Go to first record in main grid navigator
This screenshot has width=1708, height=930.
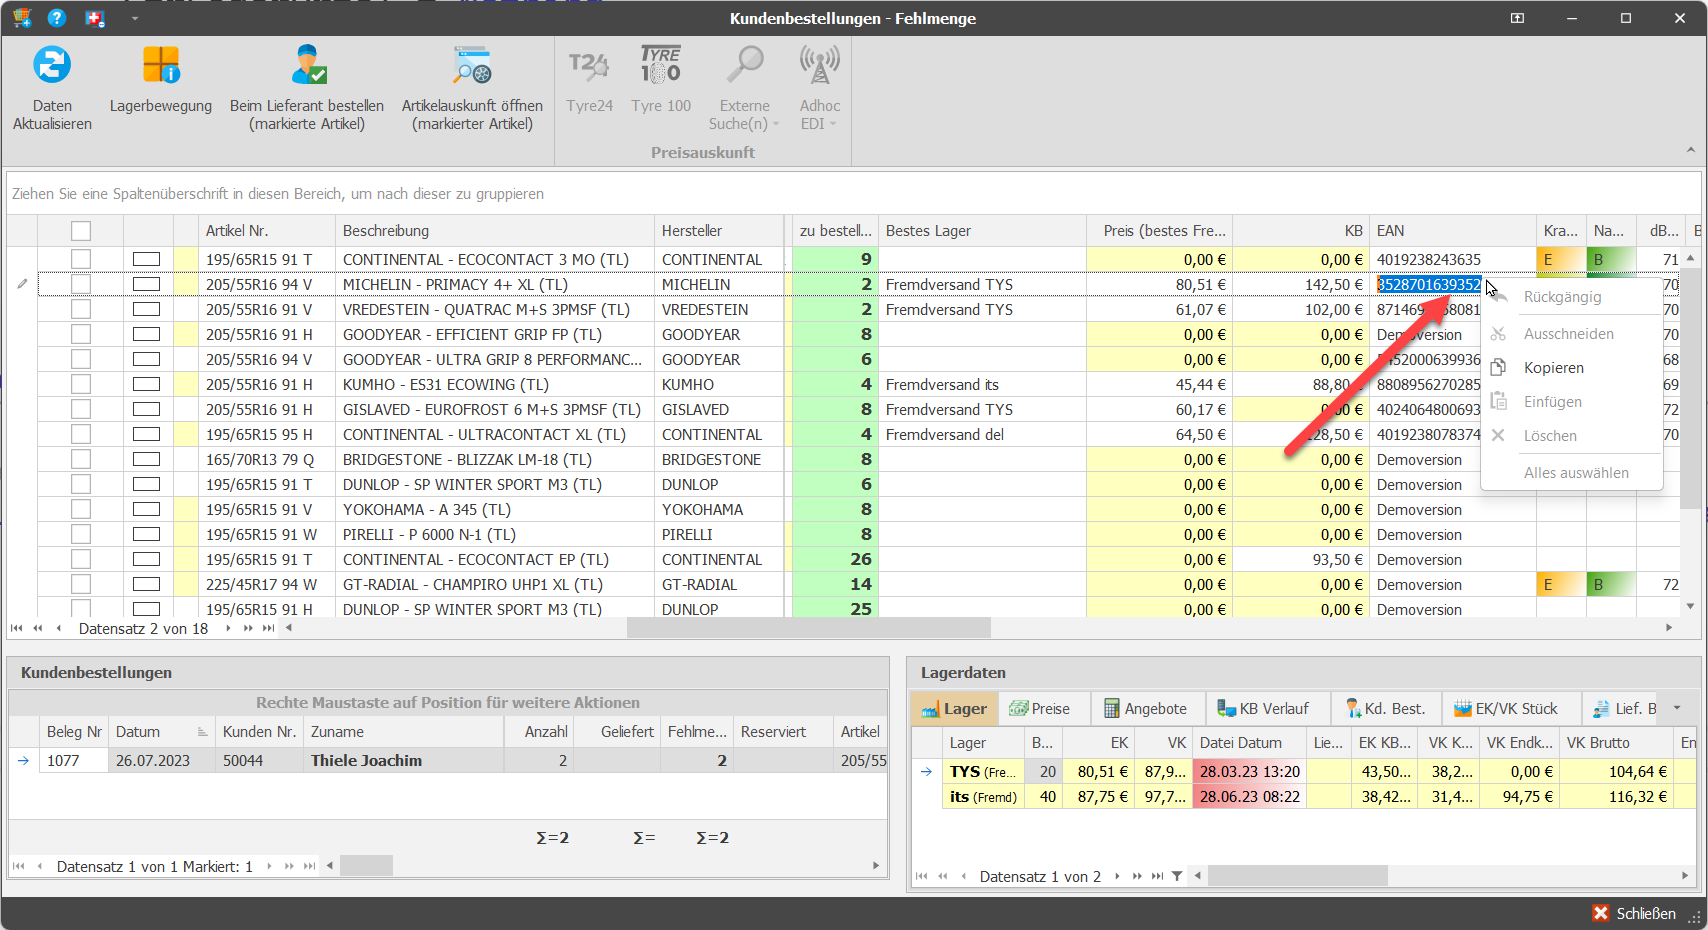pyautogui.click(x=16, y=628)
